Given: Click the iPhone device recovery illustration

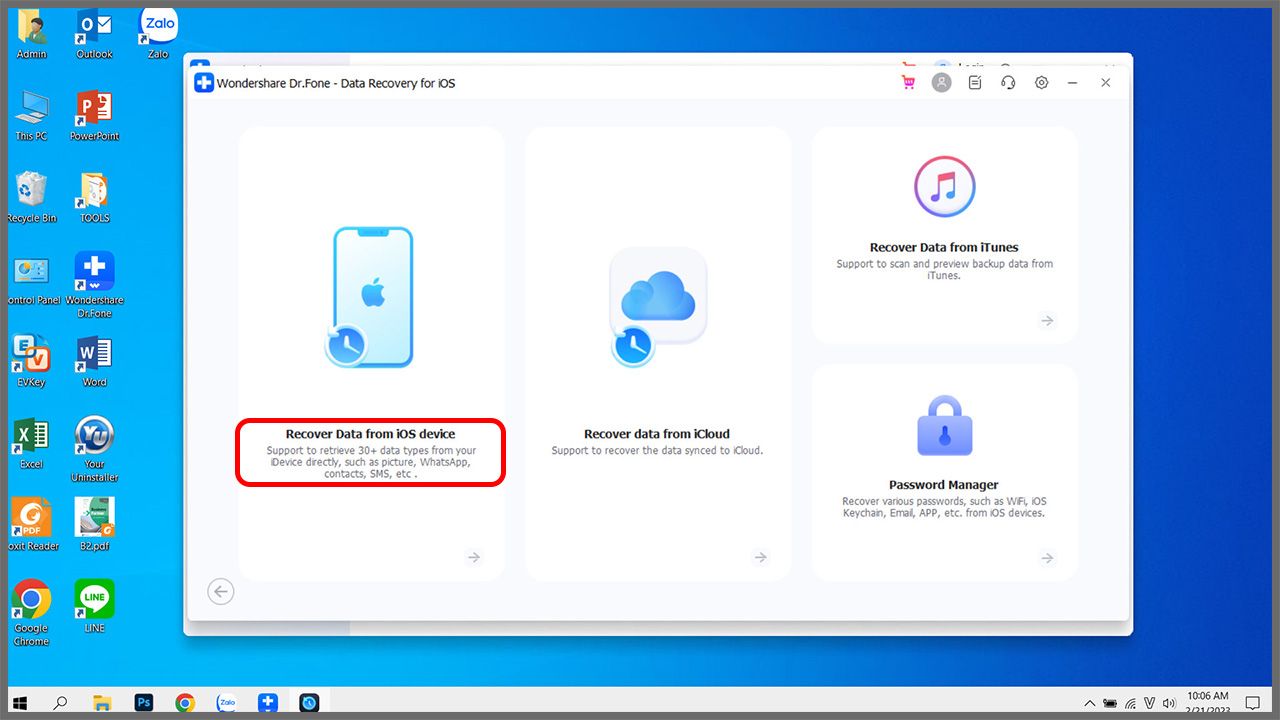Looking at the screenshot, I should [x=371, y=297].
